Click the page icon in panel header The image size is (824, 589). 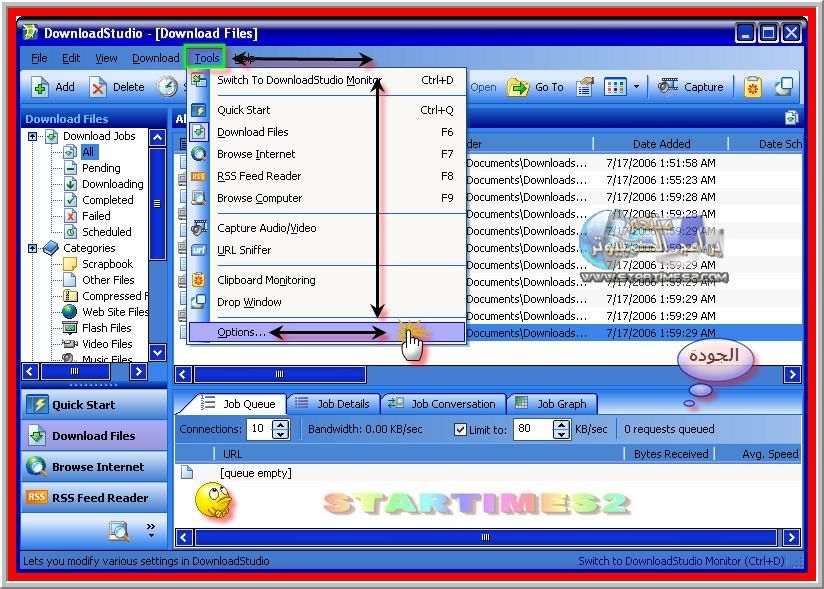pos(791,118)
